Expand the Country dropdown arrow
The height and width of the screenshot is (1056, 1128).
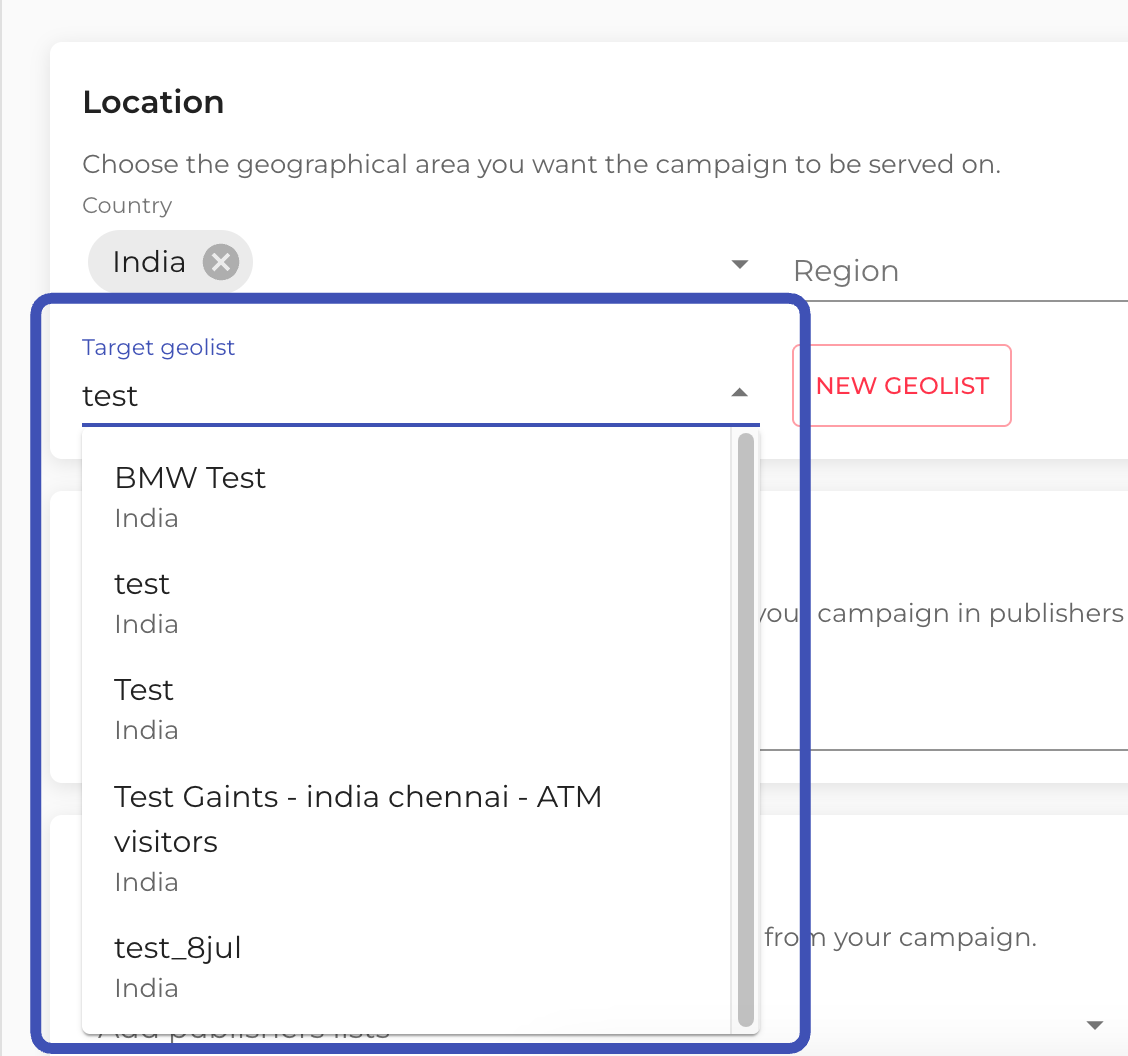pos(740,265)
